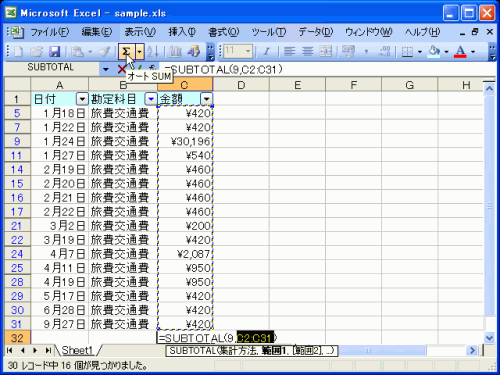The image size is (500, 375).
Task: Click the center align icon
Action: pyautogui.click(x=307, y=52)
